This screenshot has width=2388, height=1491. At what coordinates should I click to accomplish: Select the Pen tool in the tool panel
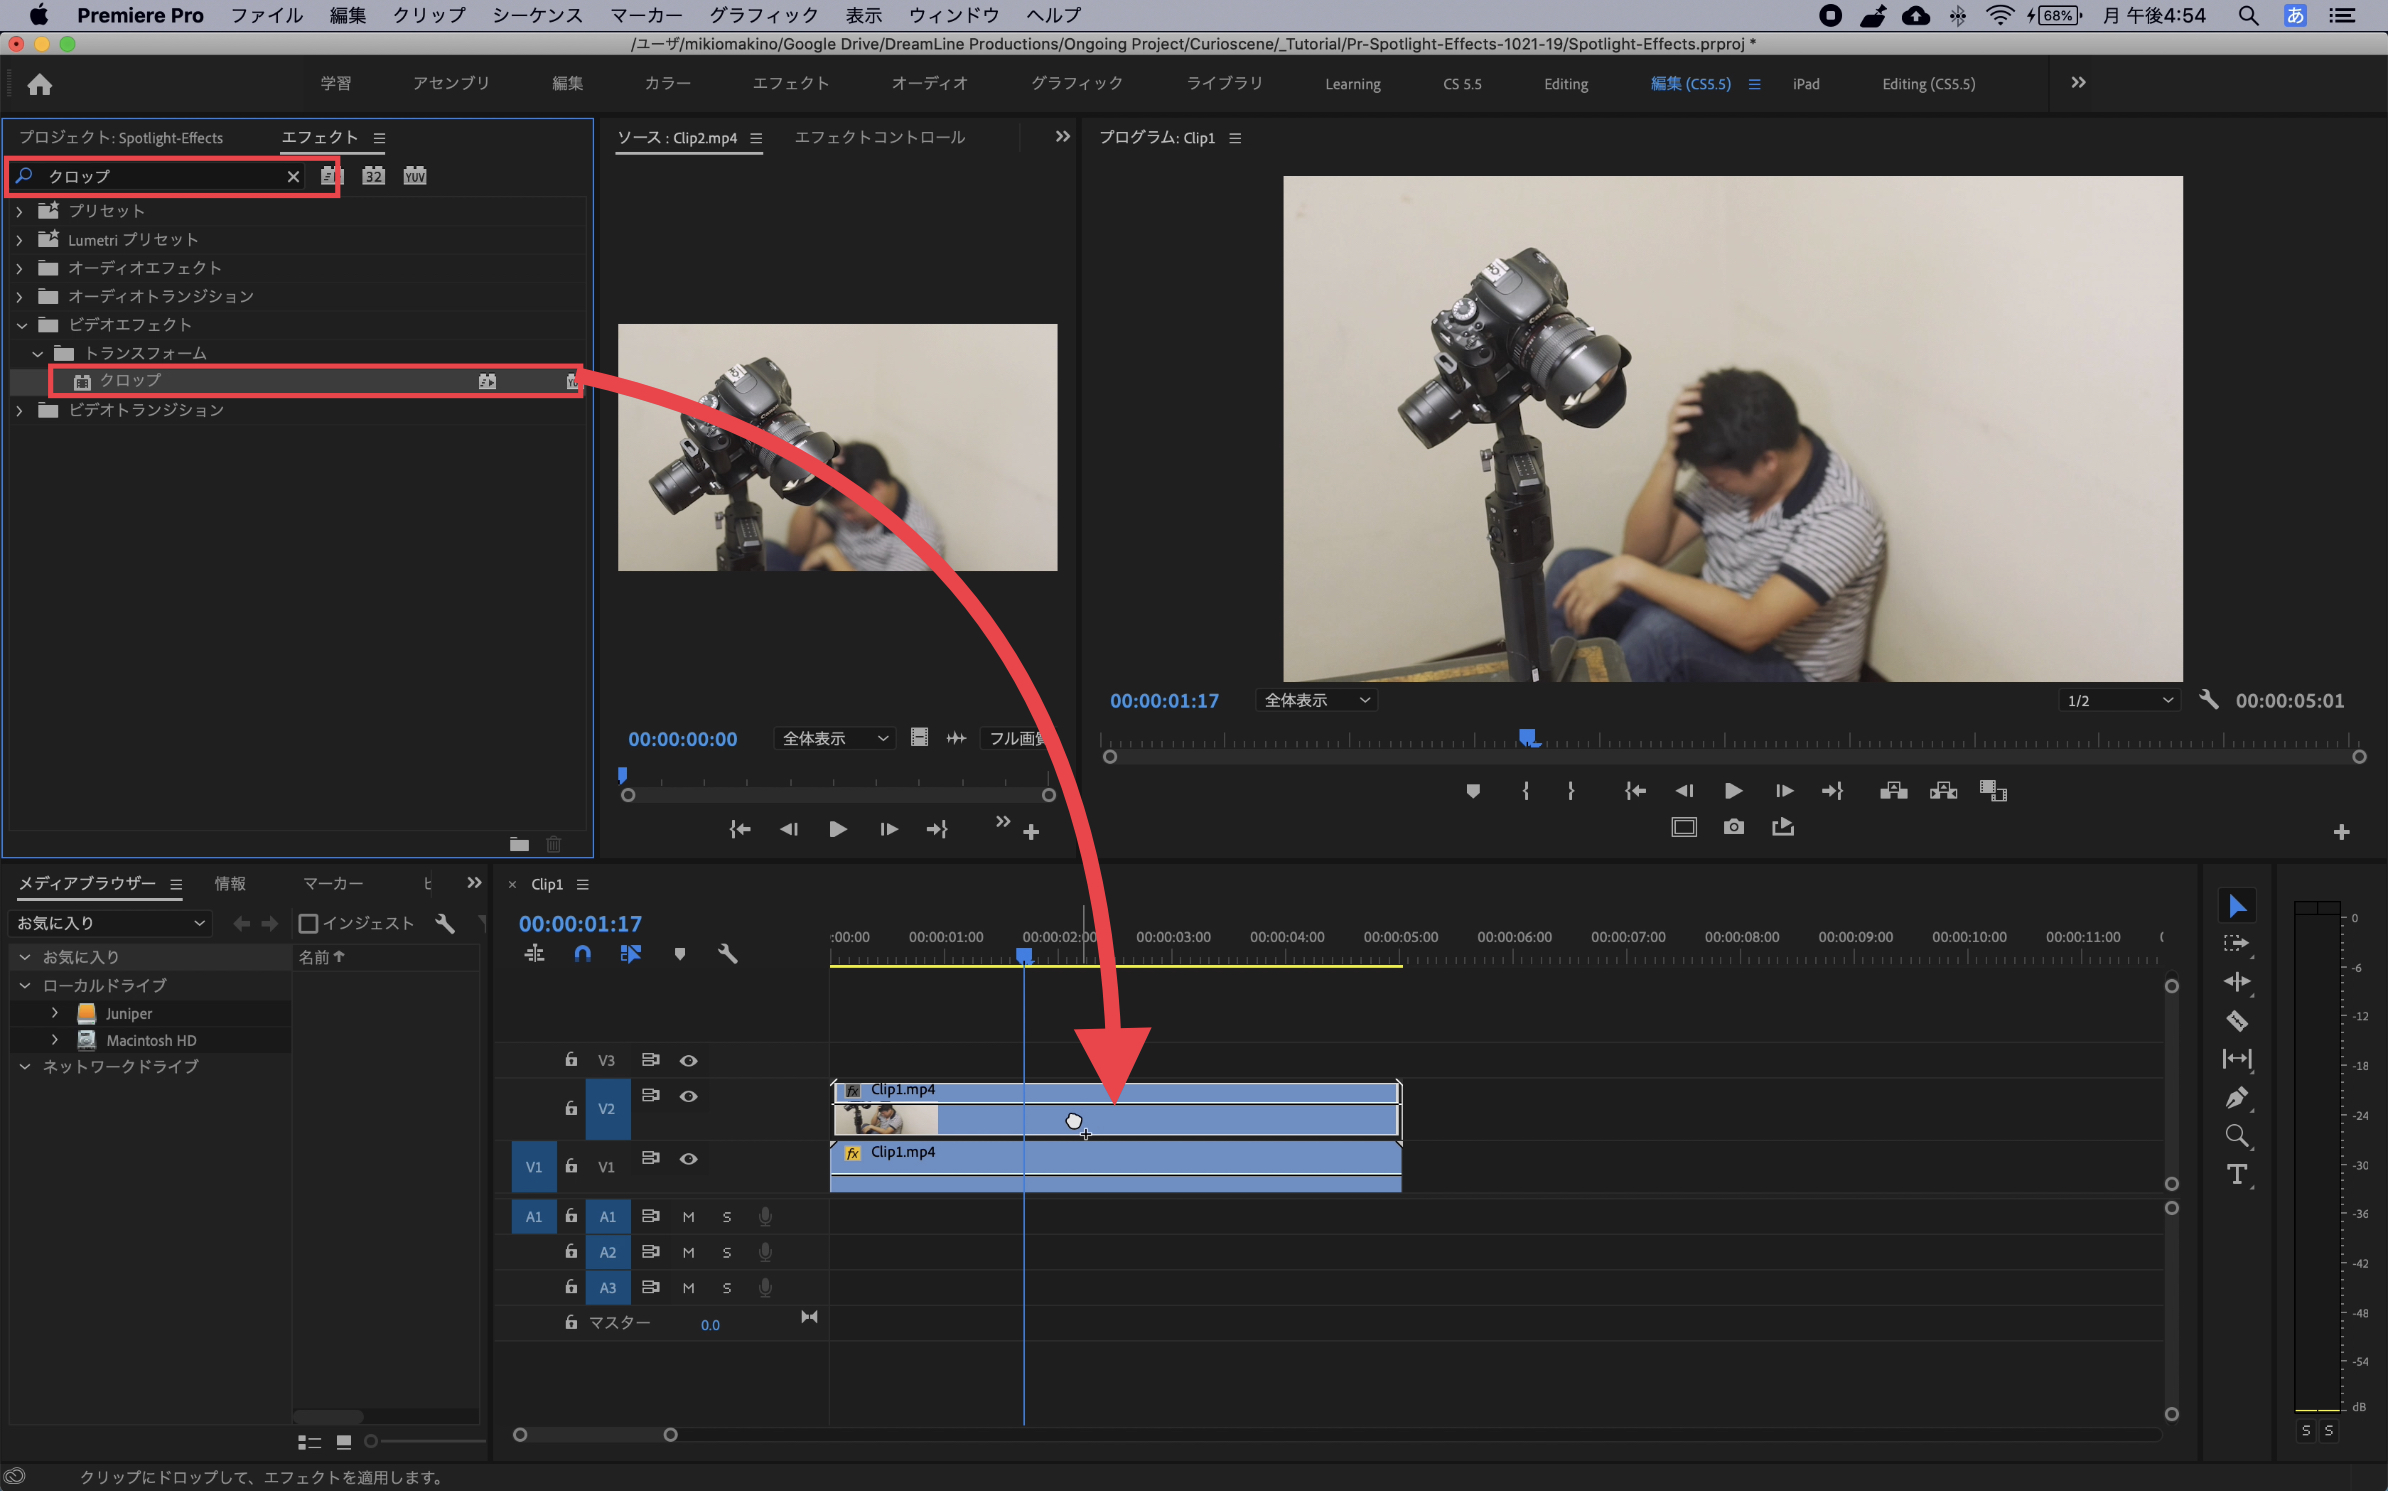pyautogui.click(x=2237, y=1098)
